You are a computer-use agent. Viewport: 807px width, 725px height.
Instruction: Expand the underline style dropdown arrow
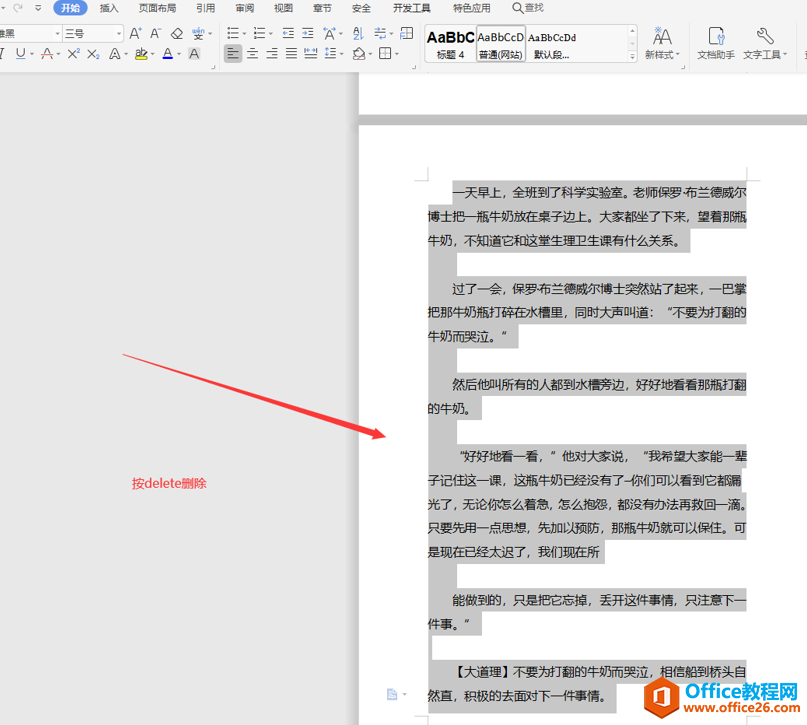(x=32, y=54)
